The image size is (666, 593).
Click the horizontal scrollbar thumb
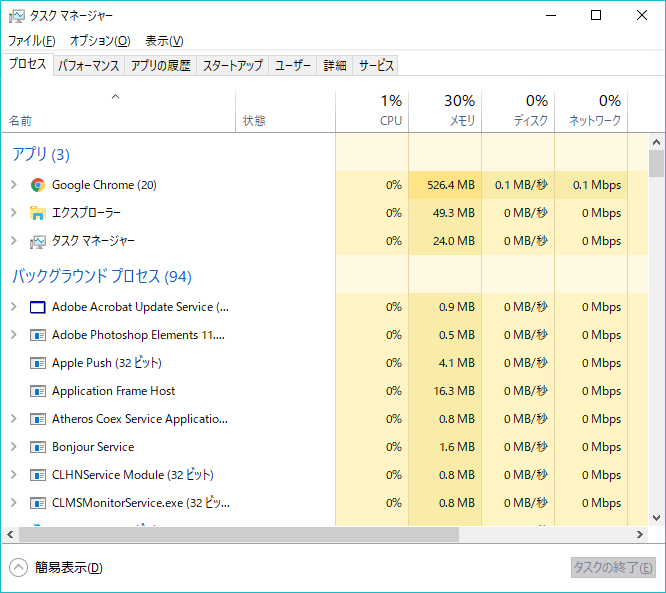[239, 534]
